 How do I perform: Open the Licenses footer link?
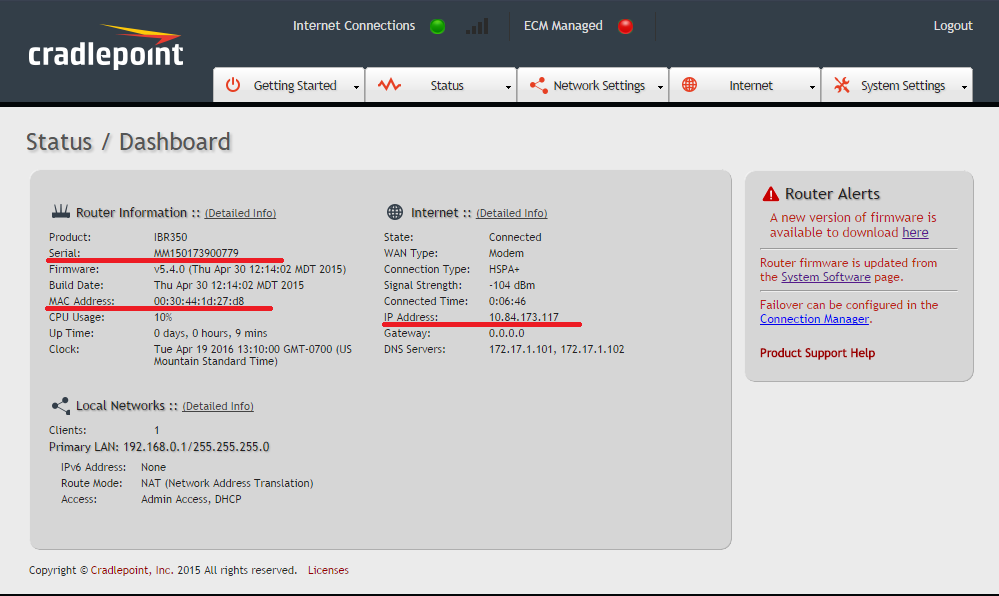328,570
